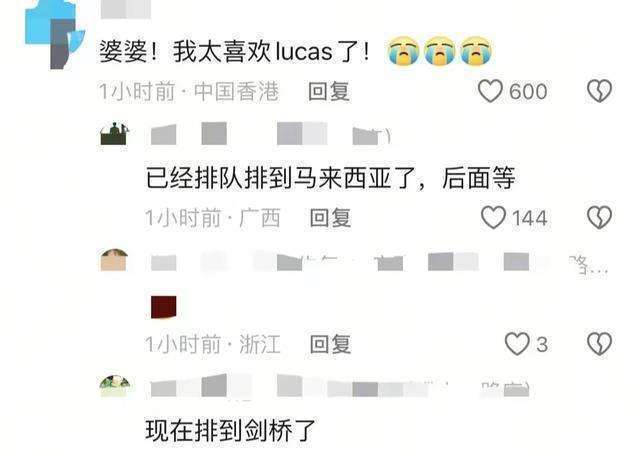Reply to the 浙江 comment via 回复

330,344
